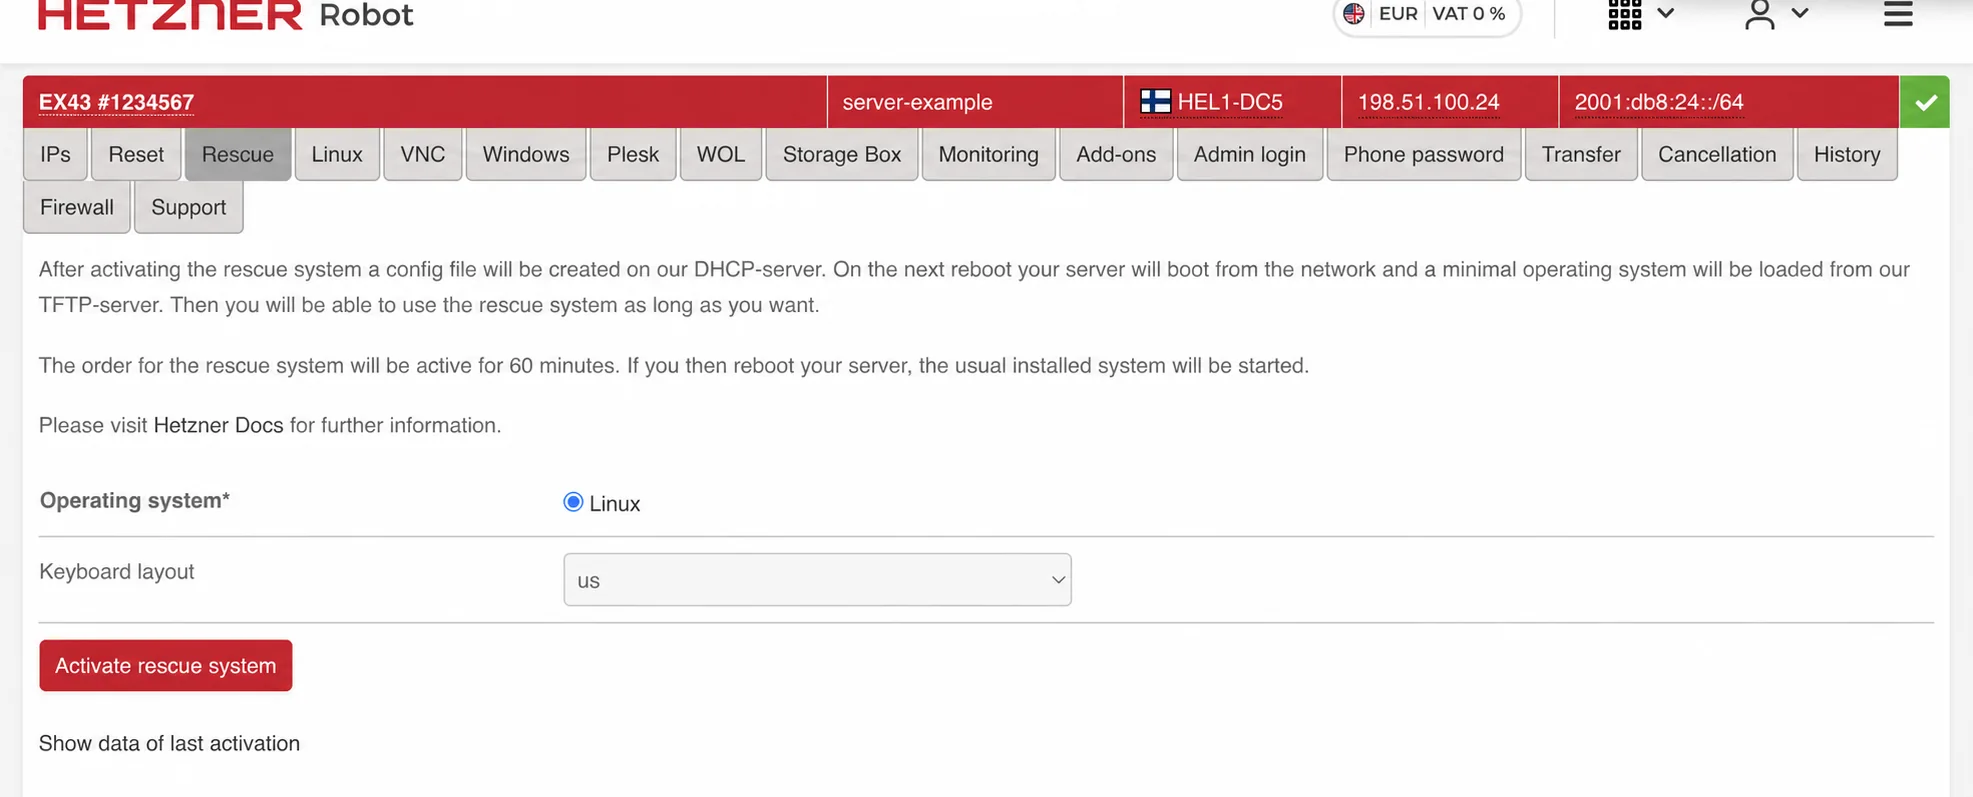Open the IPs tab

pos(55,154)
